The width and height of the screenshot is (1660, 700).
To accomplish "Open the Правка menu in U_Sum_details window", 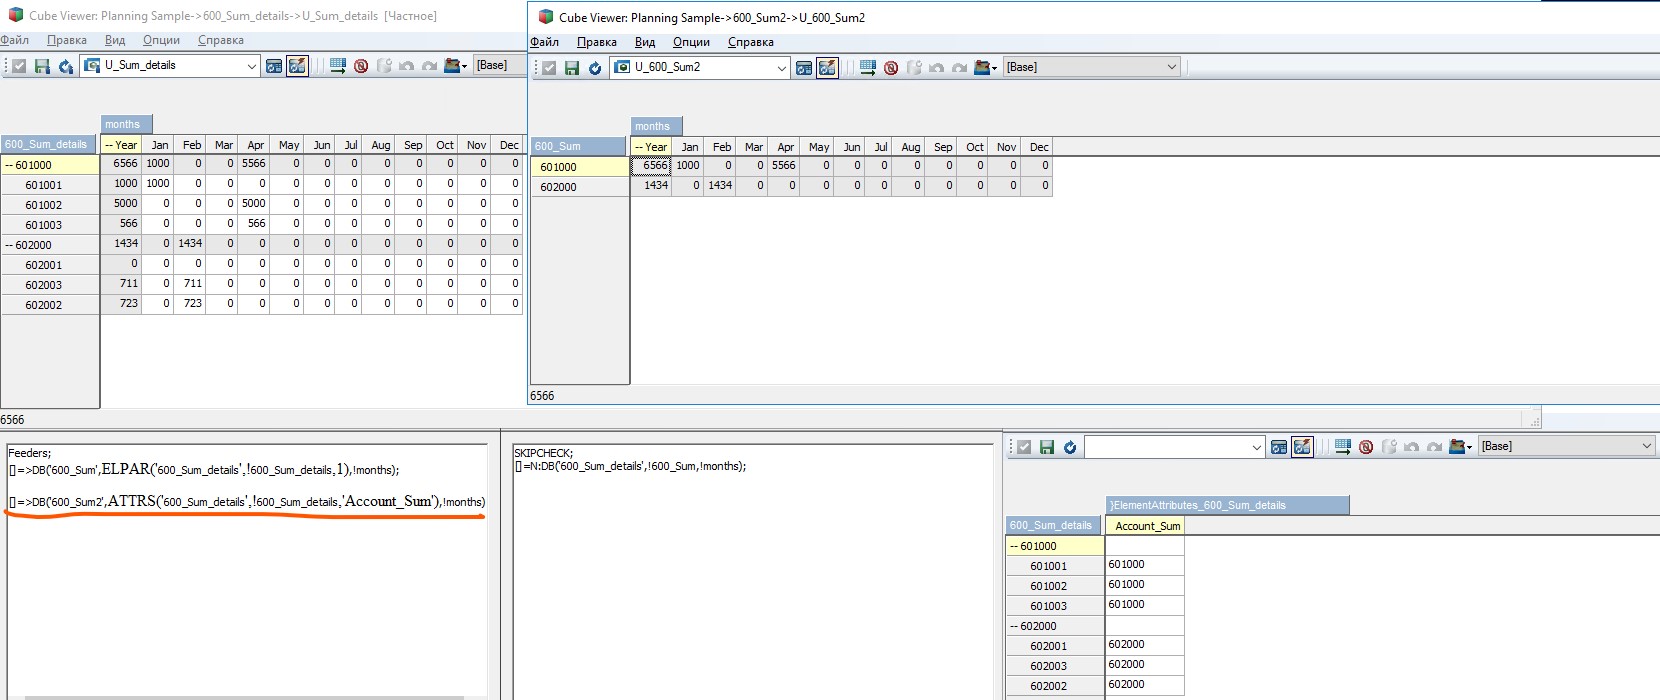I will click(x=67, y=40).
